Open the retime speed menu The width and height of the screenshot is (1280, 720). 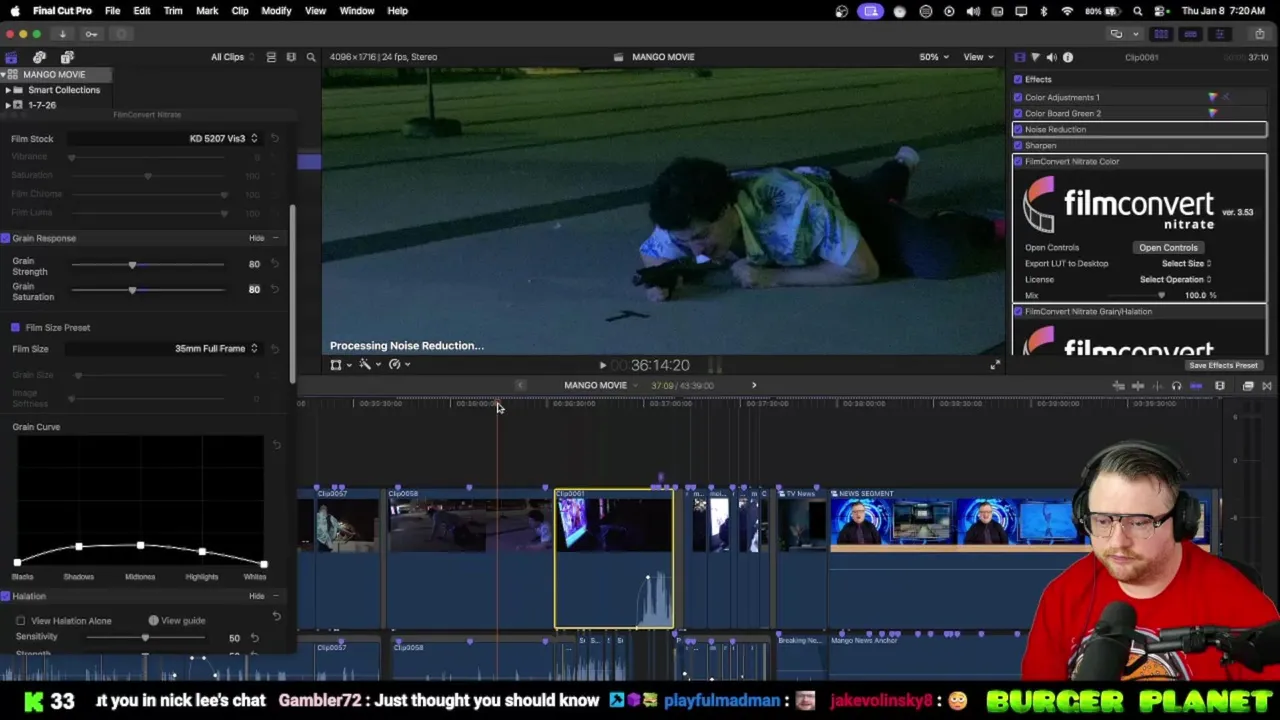399,365
